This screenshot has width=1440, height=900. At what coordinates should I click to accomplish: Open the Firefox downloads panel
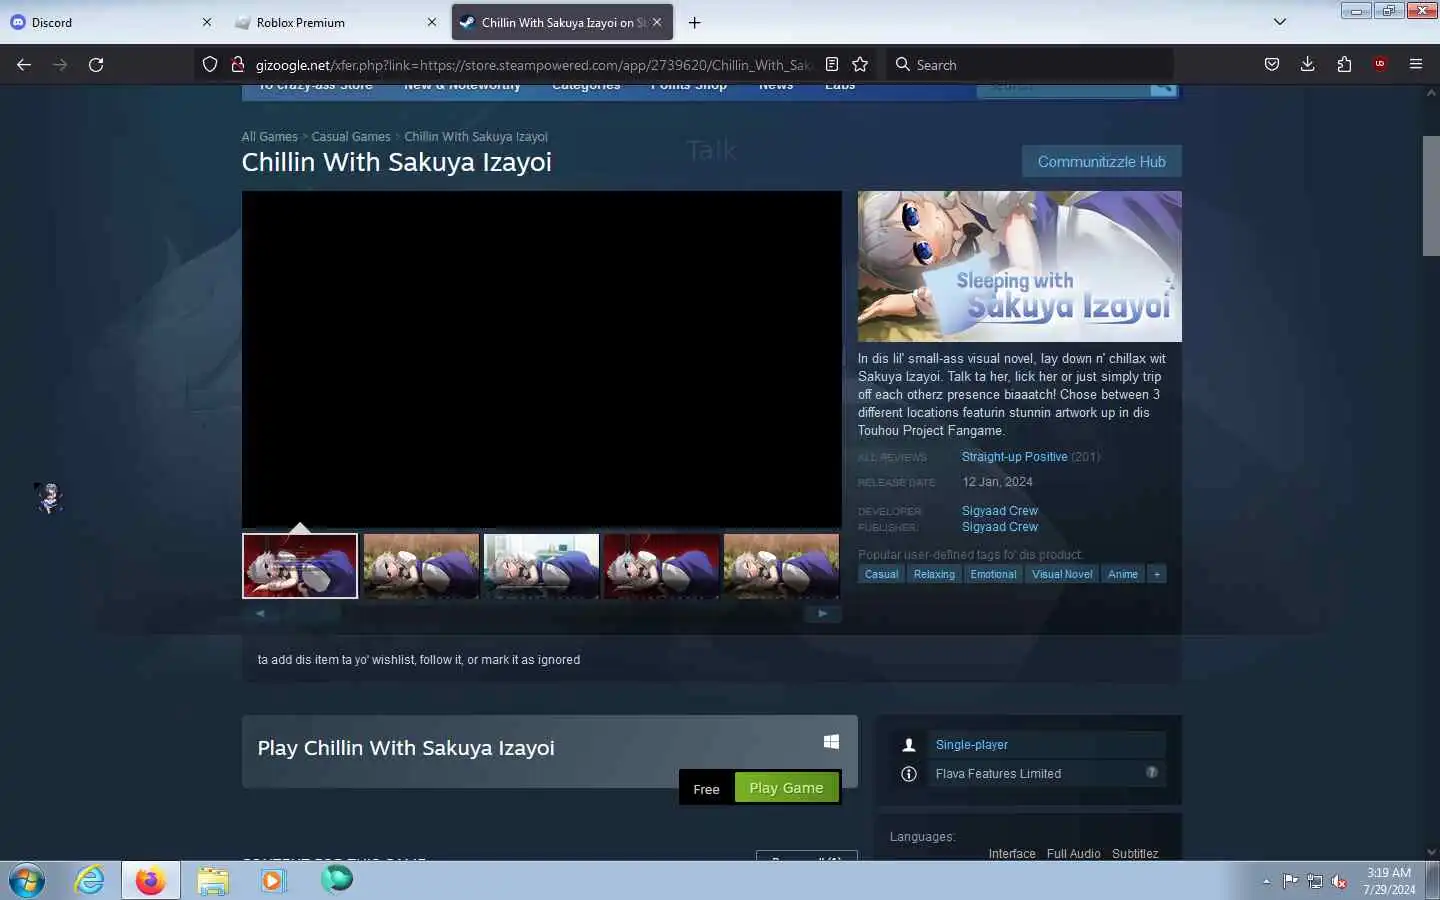click(1308, 65)
